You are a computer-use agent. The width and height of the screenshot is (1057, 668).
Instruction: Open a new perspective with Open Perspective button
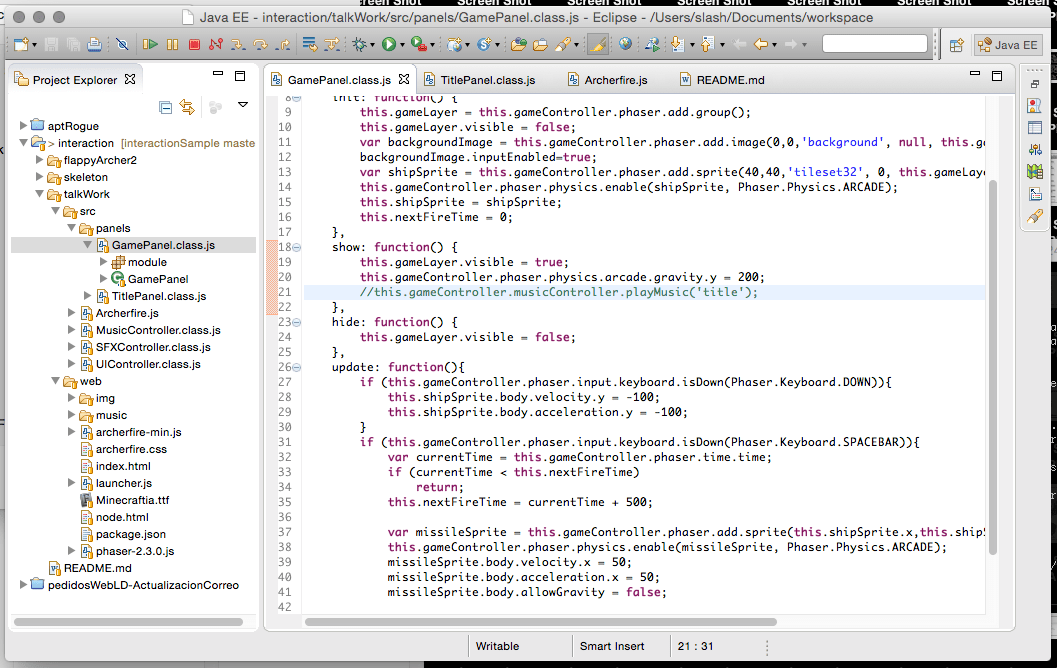tap(955, 44)
